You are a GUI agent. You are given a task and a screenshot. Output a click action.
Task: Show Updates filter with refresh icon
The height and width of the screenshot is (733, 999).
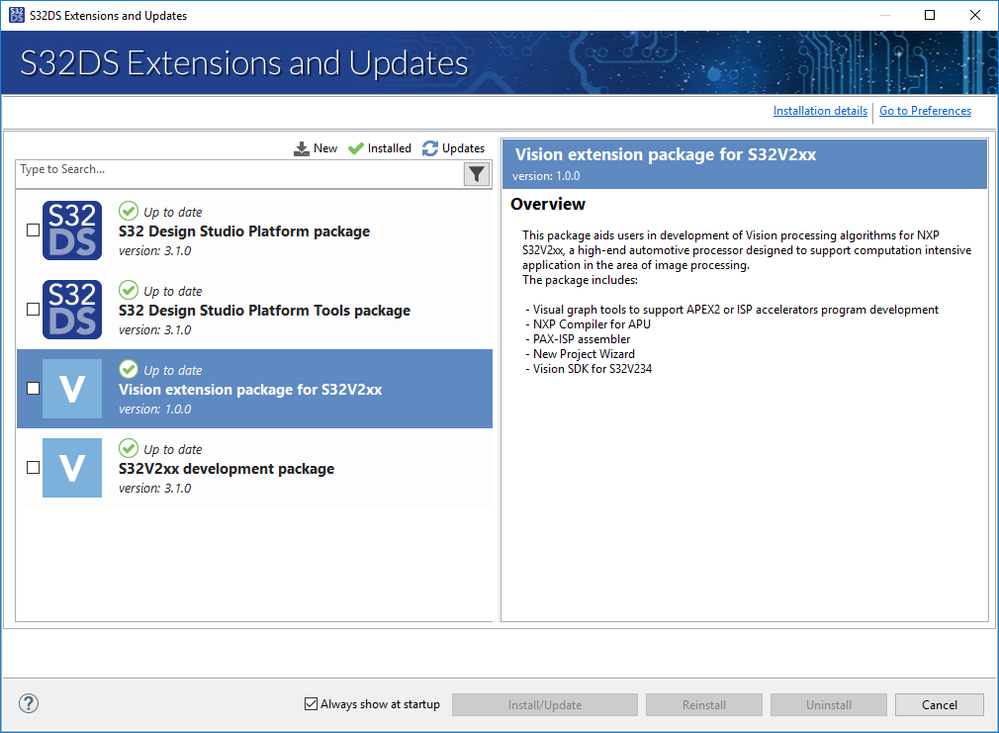pyautogui.click(x=453, y=148)
